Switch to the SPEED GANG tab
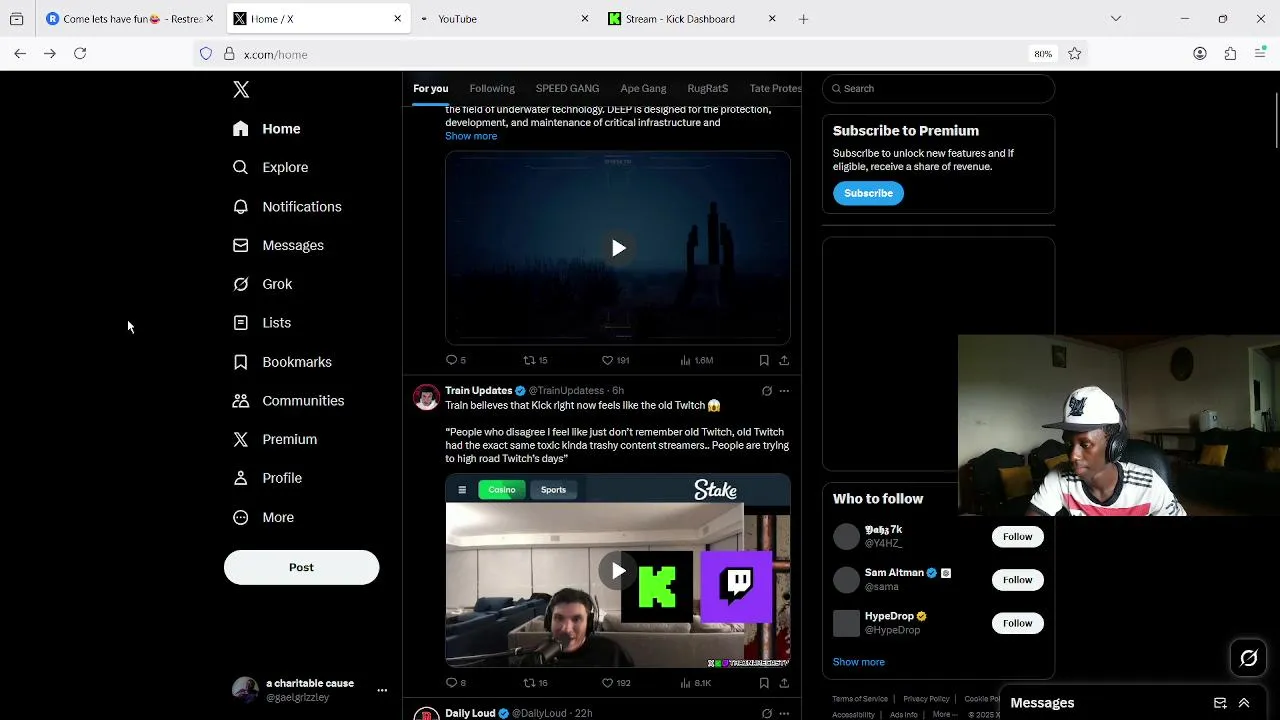The height and width of the screenshot is (720, 1280). coord(567,89)
